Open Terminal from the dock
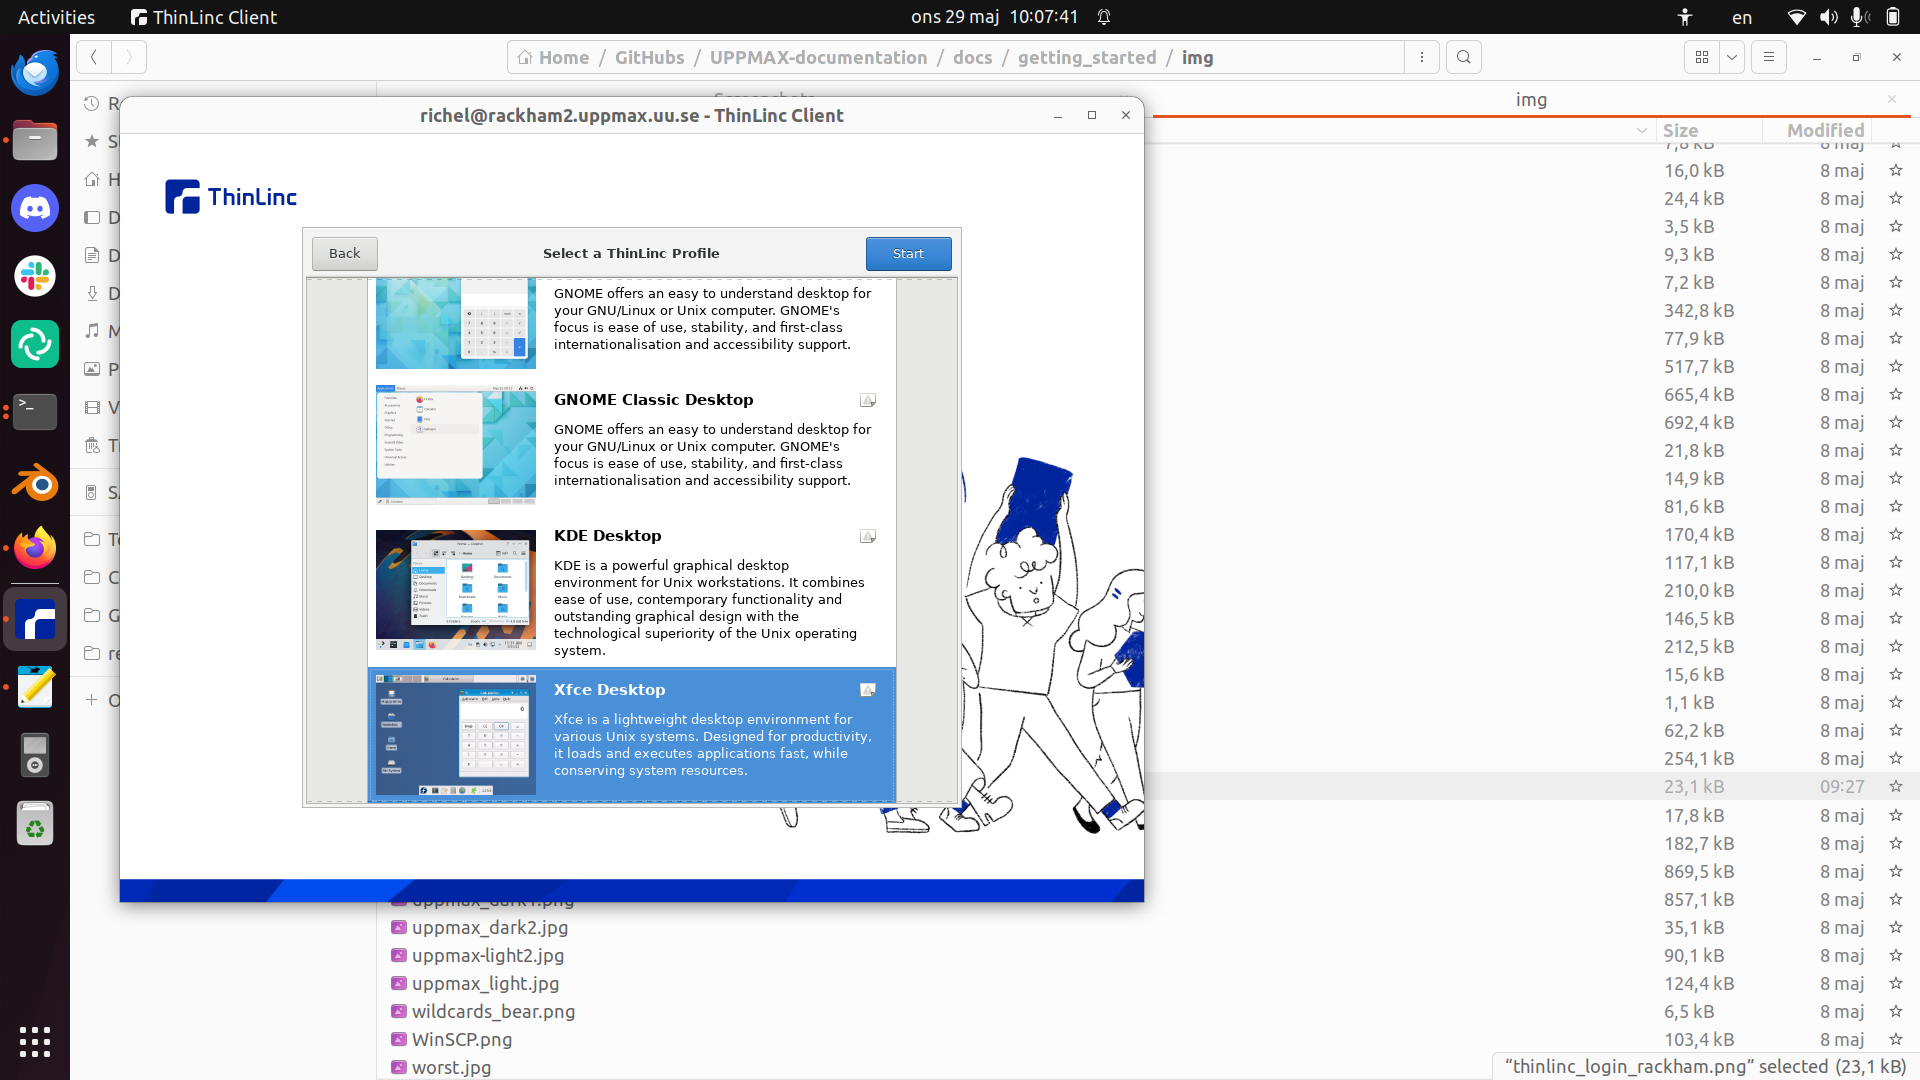This screenshot has height=1080, width=1920. 35,412
